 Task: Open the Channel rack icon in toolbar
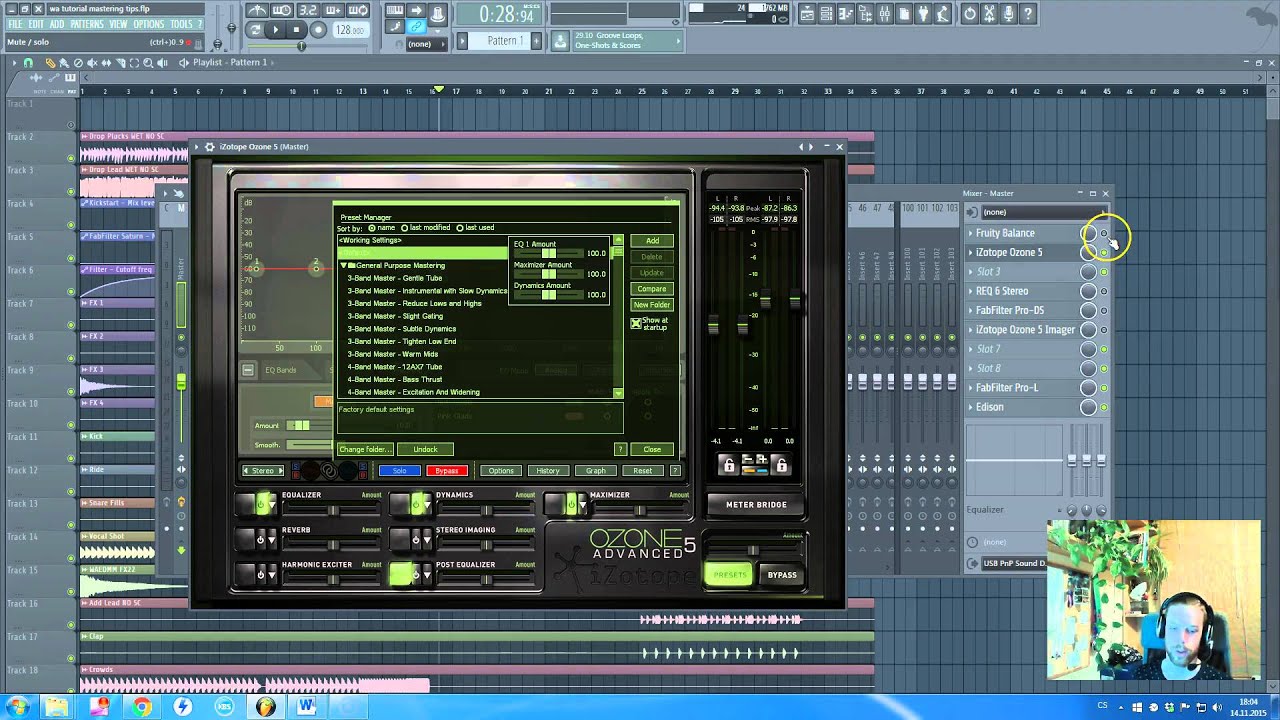[x=827, y=14]
